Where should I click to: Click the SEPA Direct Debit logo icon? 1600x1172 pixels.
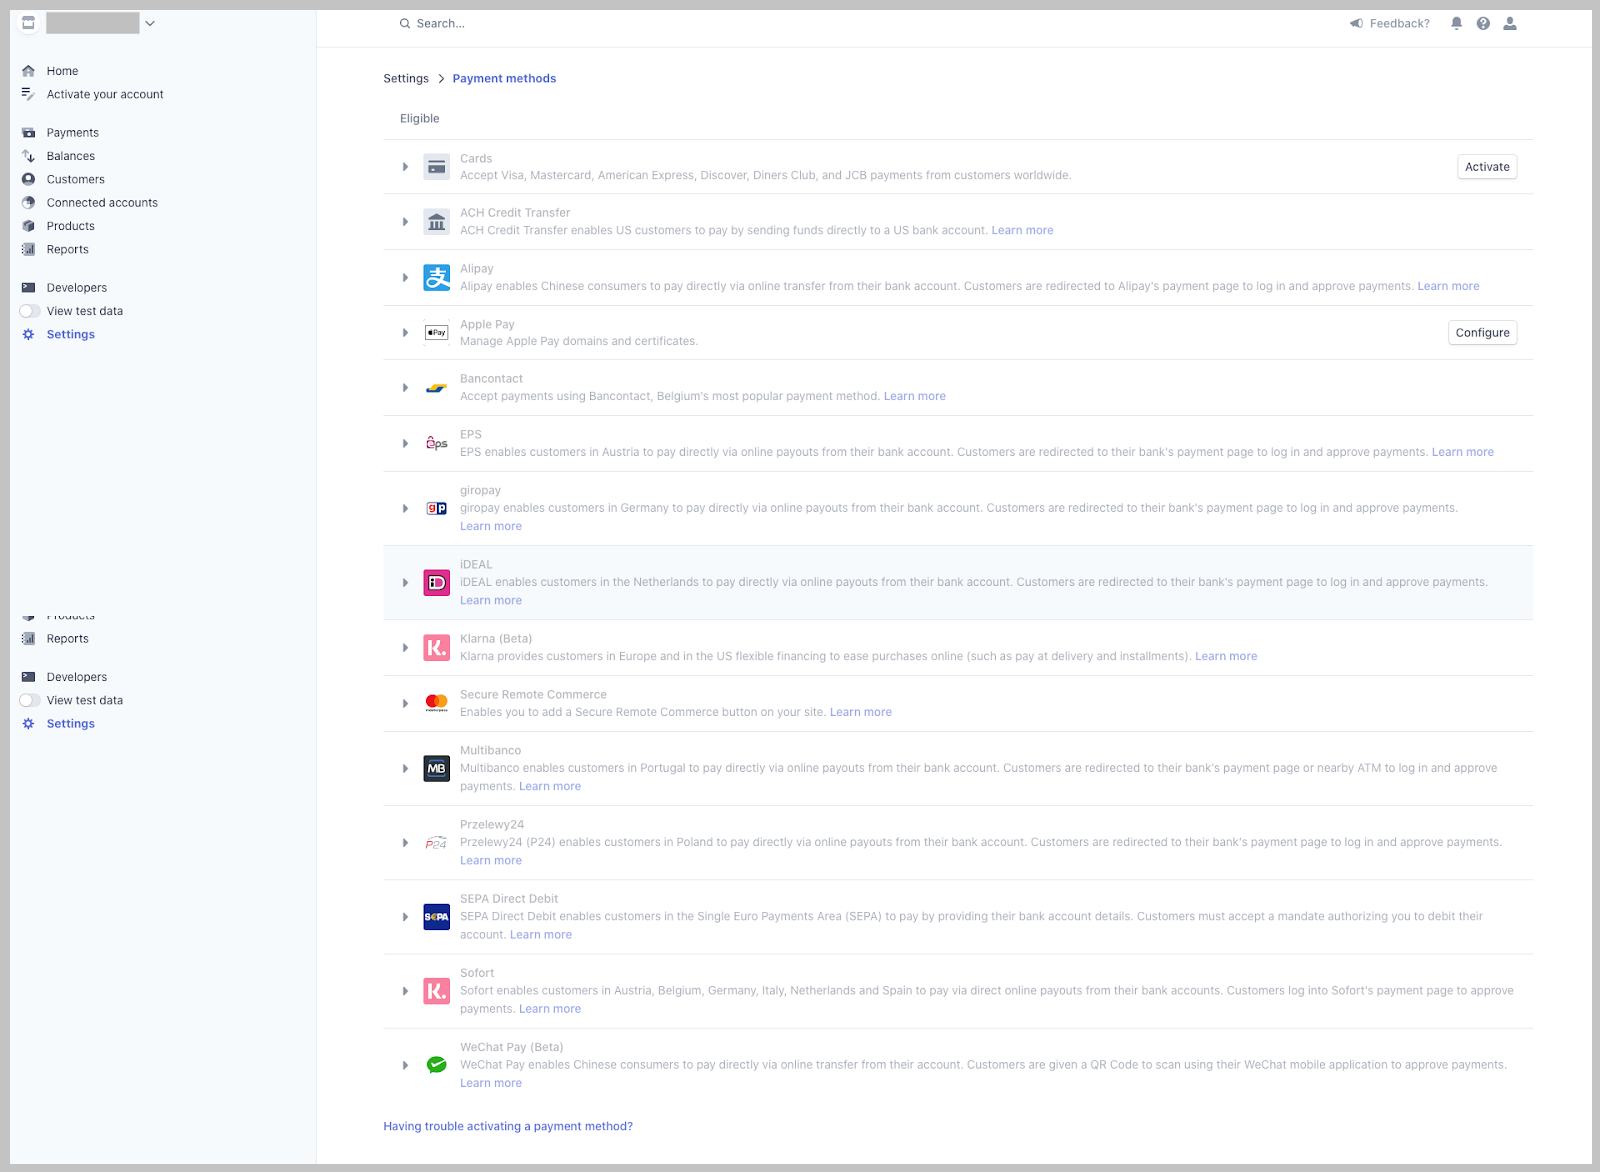(x=437, y=917)
